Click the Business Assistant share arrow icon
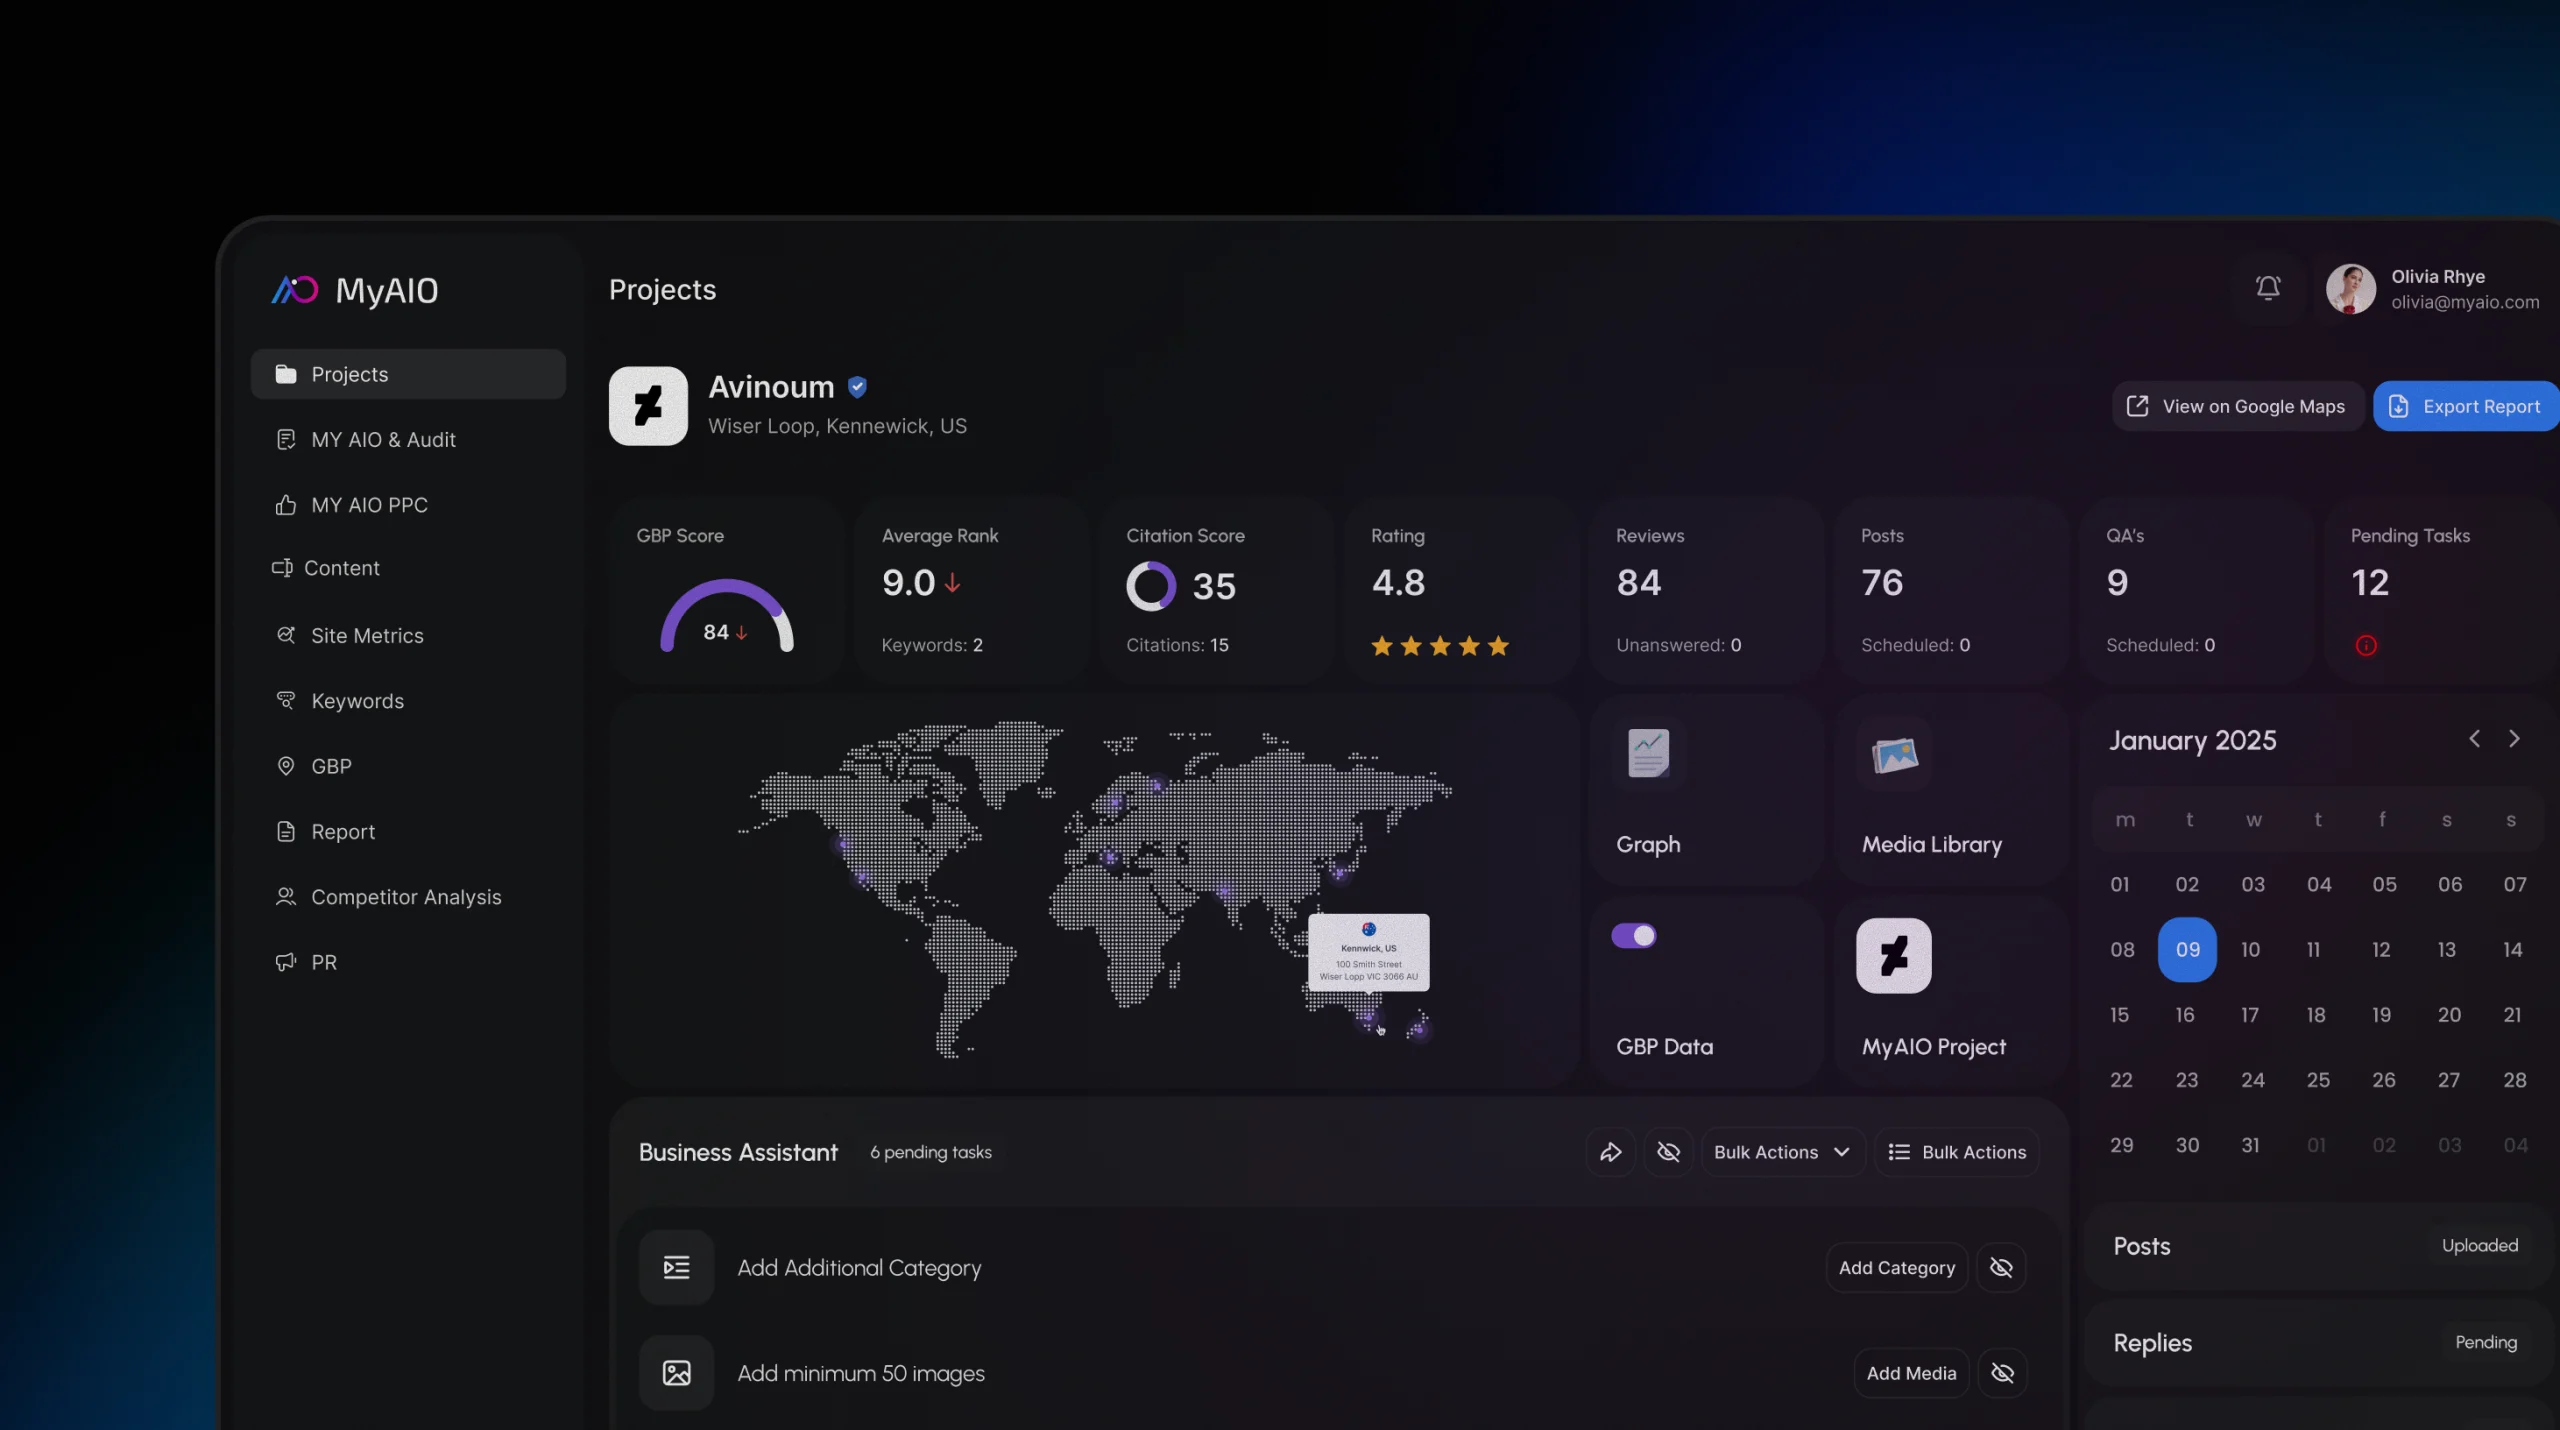The width and height of the screenshot is (2560, 1430). pos(1610,1152)
